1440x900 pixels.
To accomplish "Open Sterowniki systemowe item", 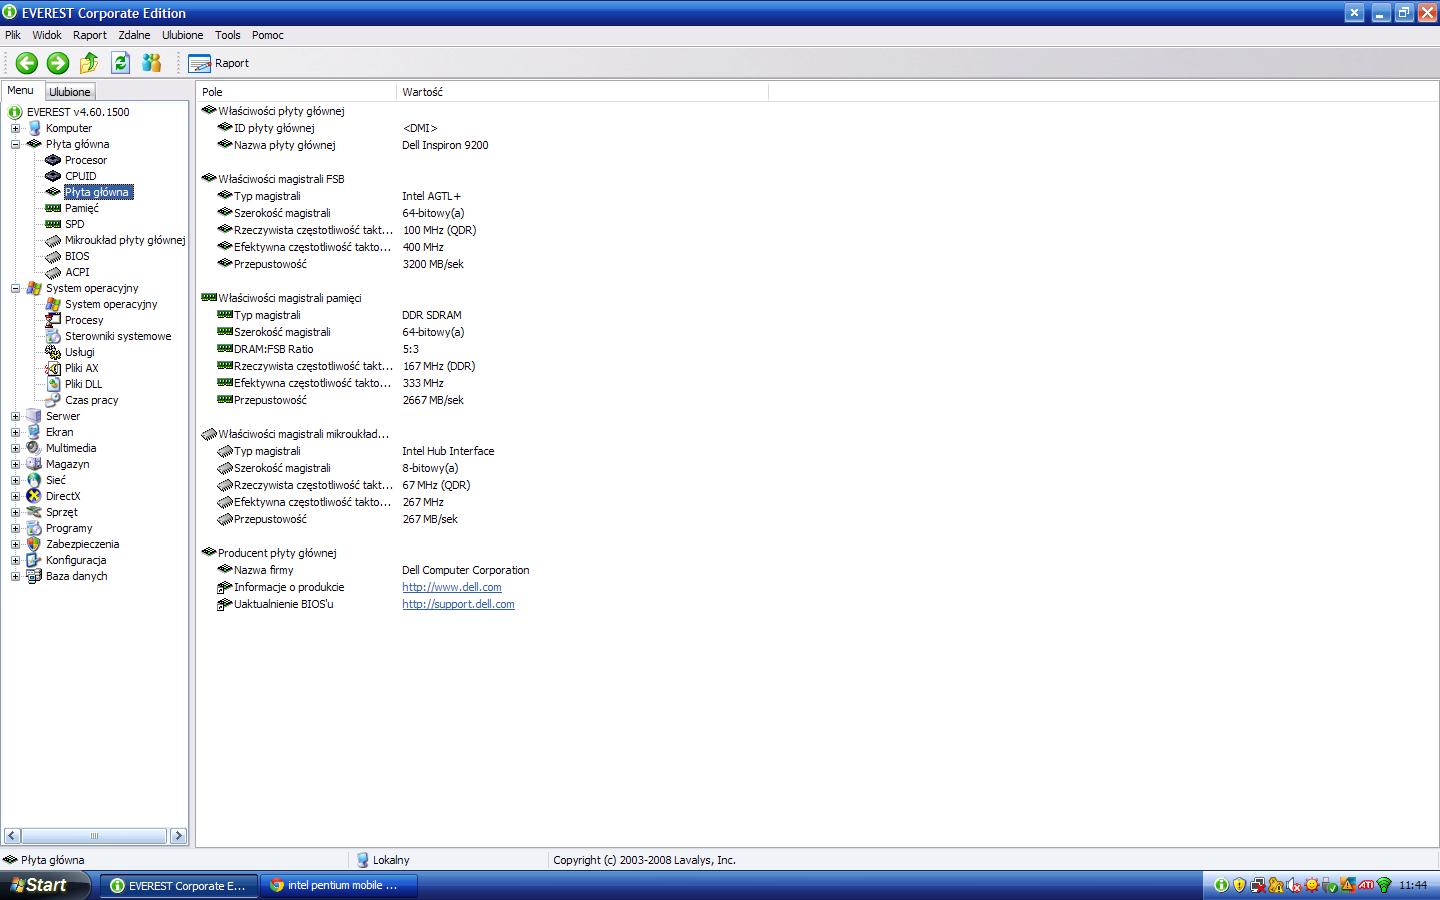I will [118, 336].
